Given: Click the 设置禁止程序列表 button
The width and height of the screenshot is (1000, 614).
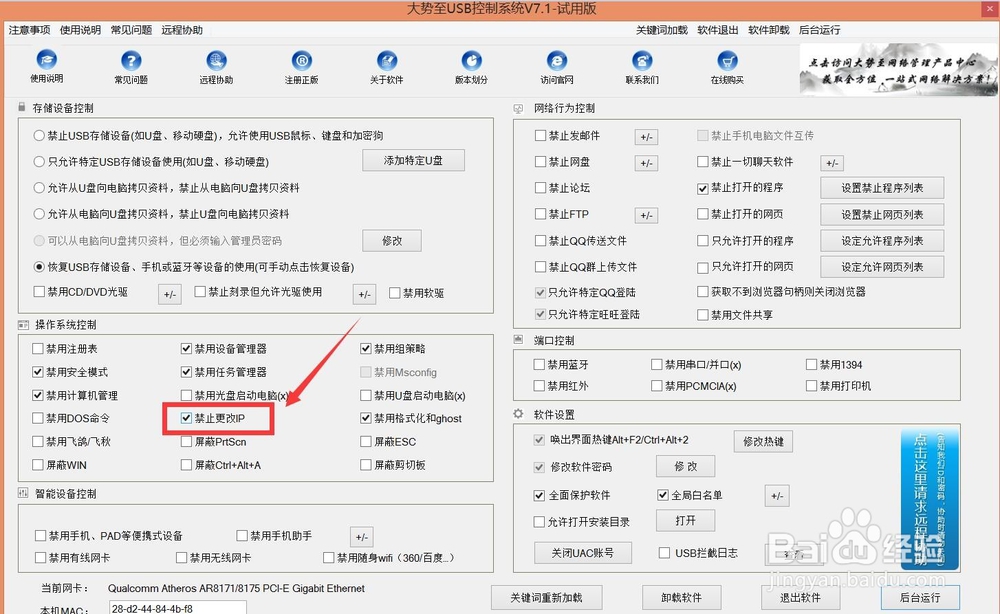Looking at the screenshot, I should click(882, 188).
